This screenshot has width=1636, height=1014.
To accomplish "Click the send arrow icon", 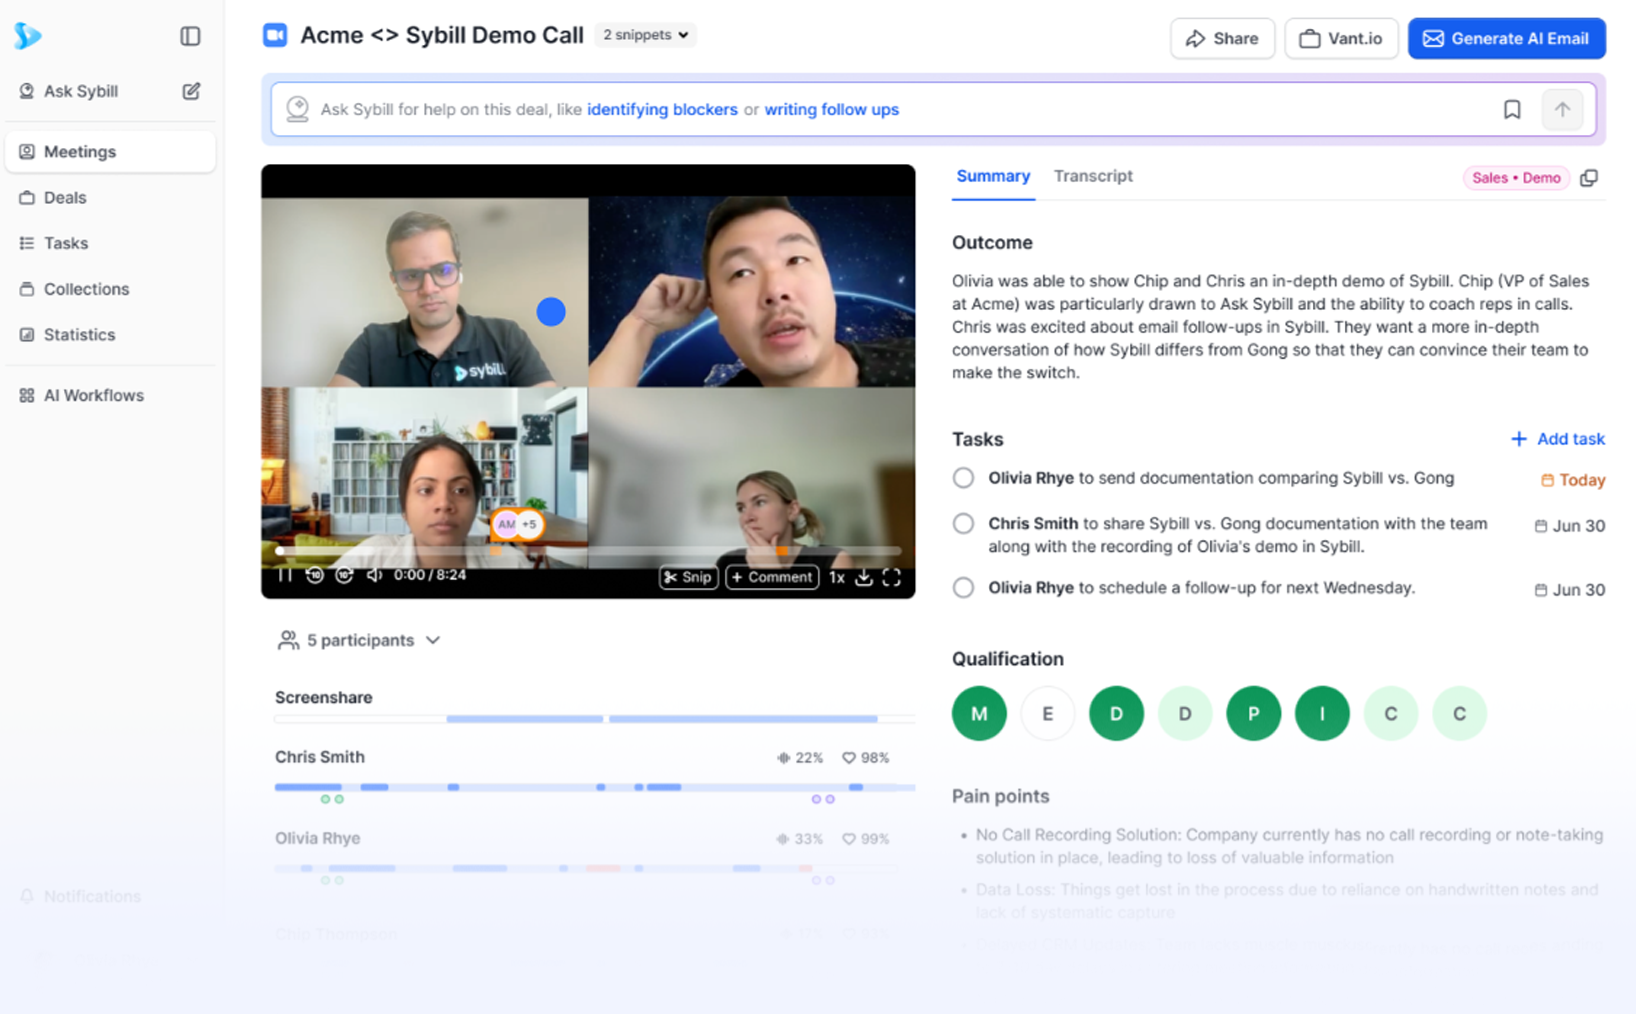I will pos(1562,110).
